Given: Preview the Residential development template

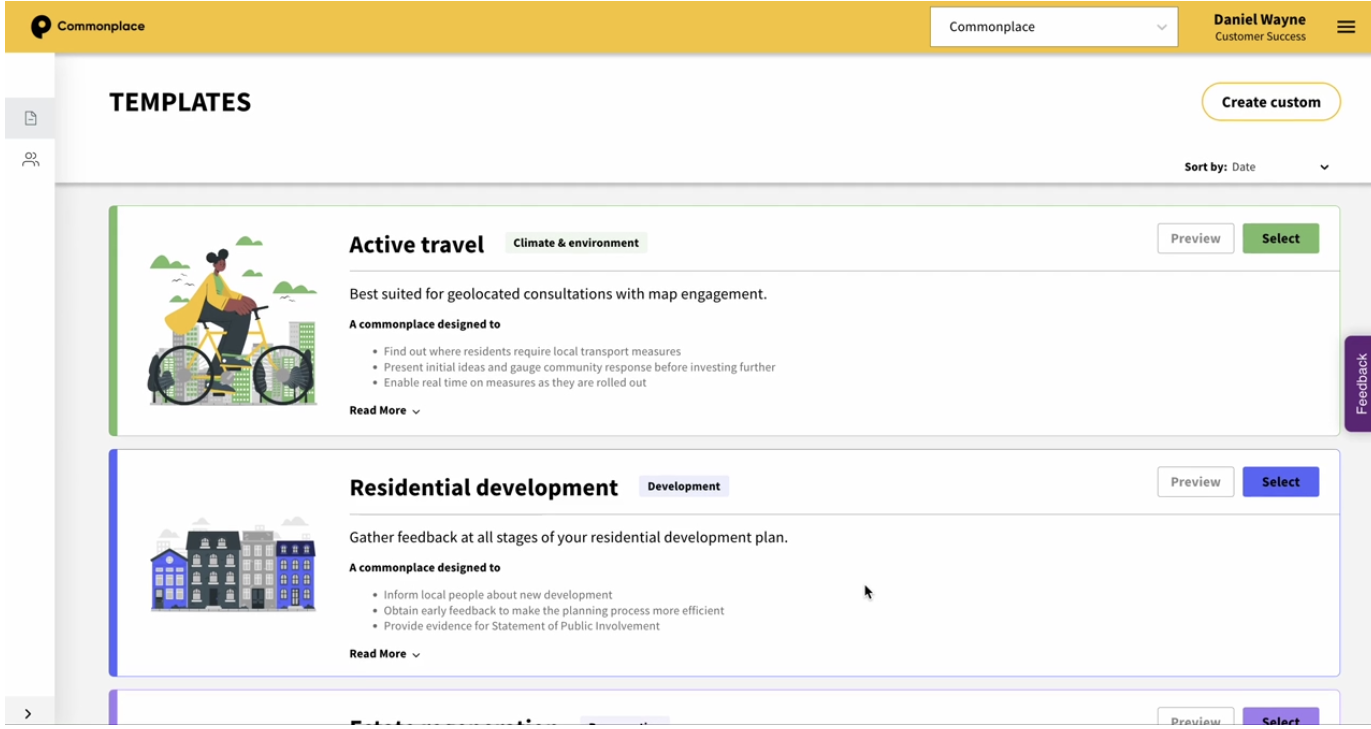Looking at the screenshot, I should click(1195, 481).
